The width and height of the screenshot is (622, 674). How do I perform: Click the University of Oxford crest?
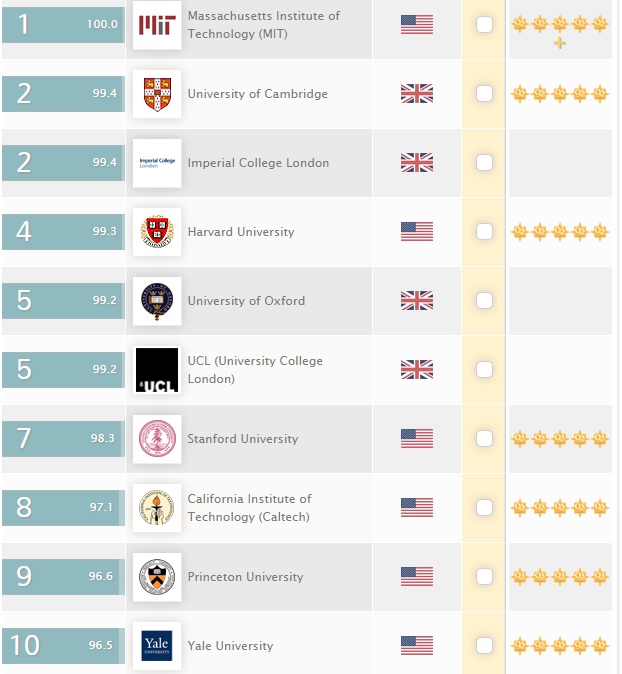[157, 301]
